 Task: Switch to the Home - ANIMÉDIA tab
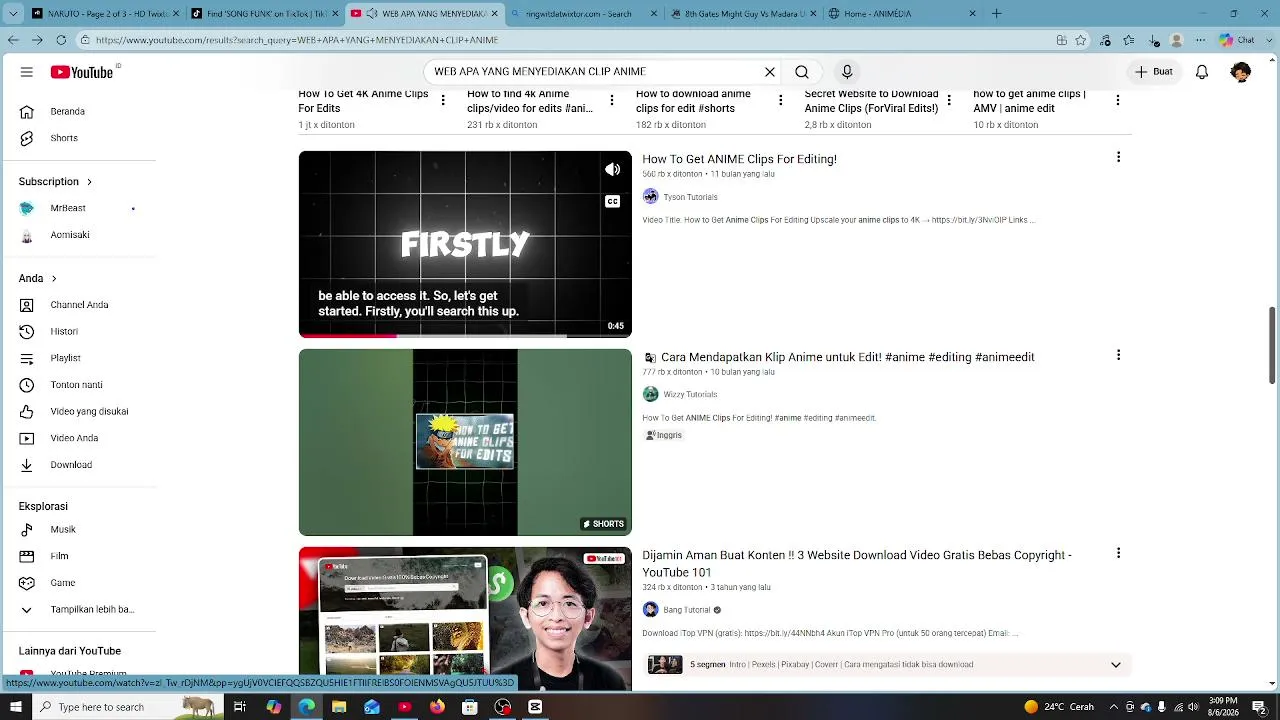[x=902, y=14]
